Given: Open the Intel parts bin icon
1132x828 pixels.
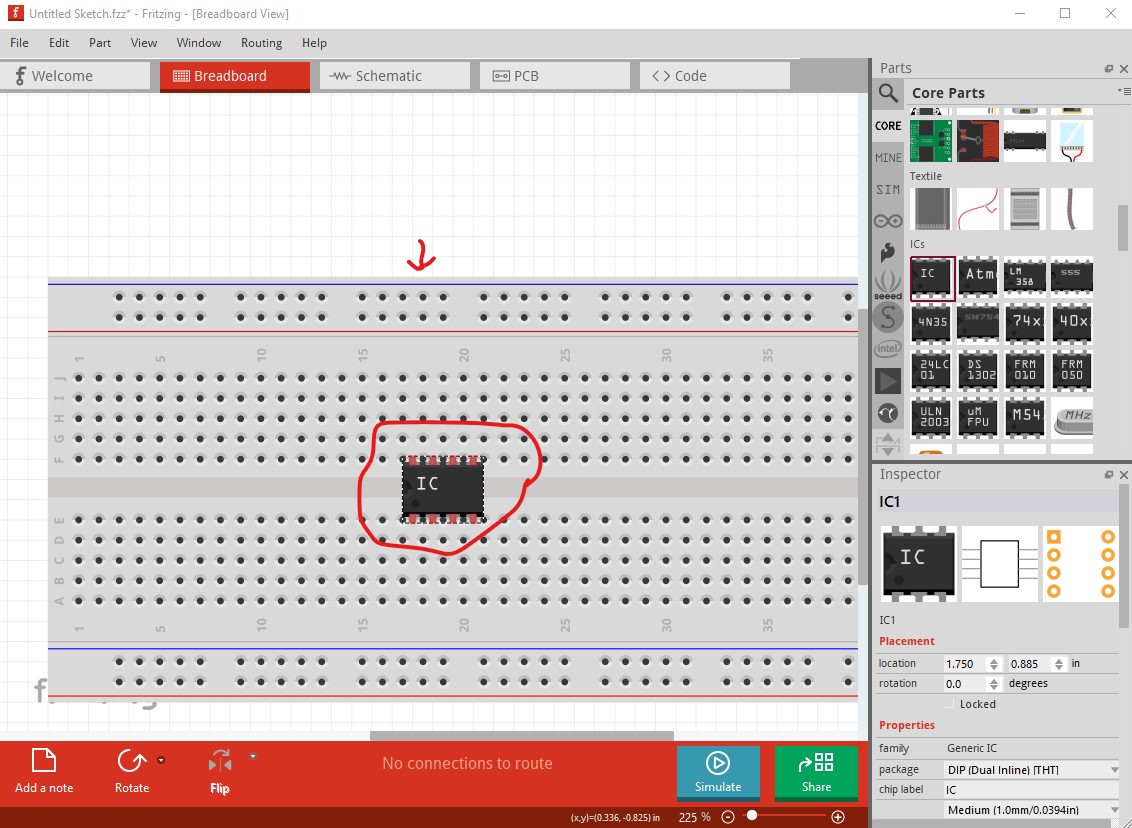Looking at the screenshot, I should pyautogui.click(x=887, y=348).
